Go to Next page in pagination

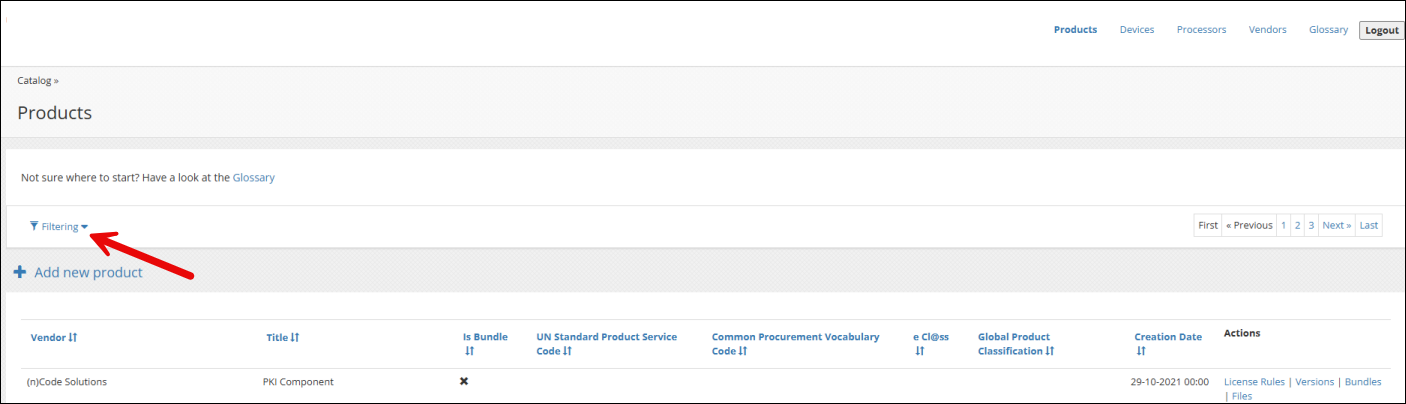coord(1337,225)
